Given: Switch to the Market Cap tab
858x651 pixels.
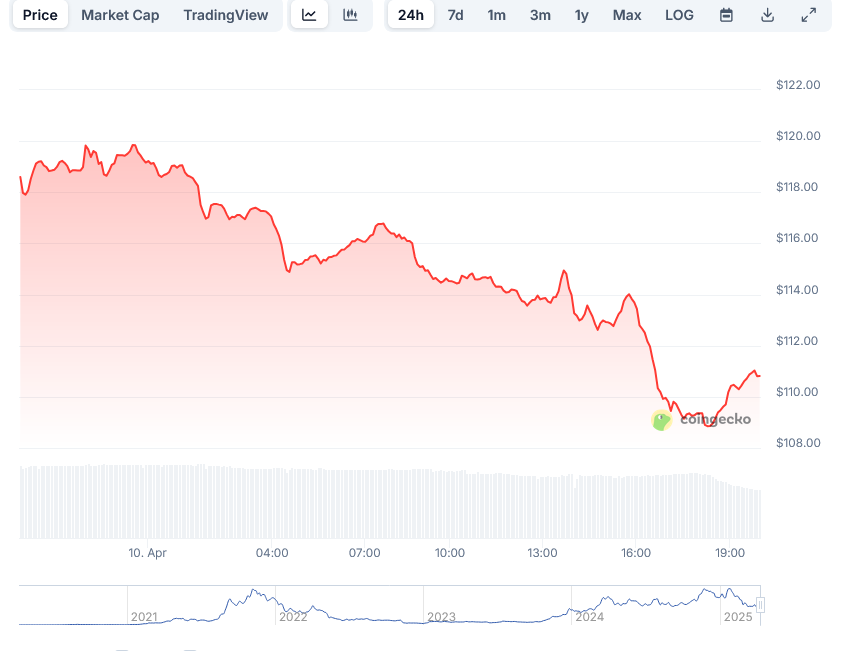Looking at the screenshot, I should click(x=120, y=15).
